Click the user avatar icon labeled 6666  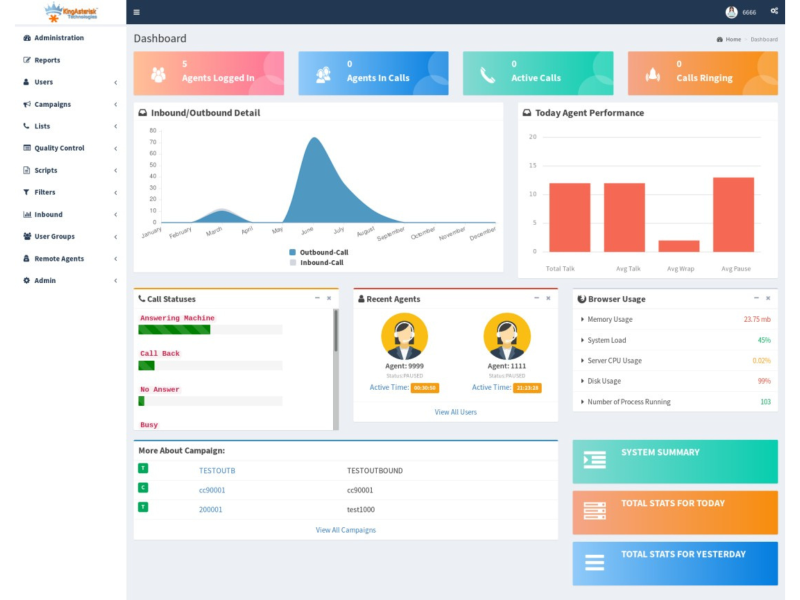(x=731, y=12)
